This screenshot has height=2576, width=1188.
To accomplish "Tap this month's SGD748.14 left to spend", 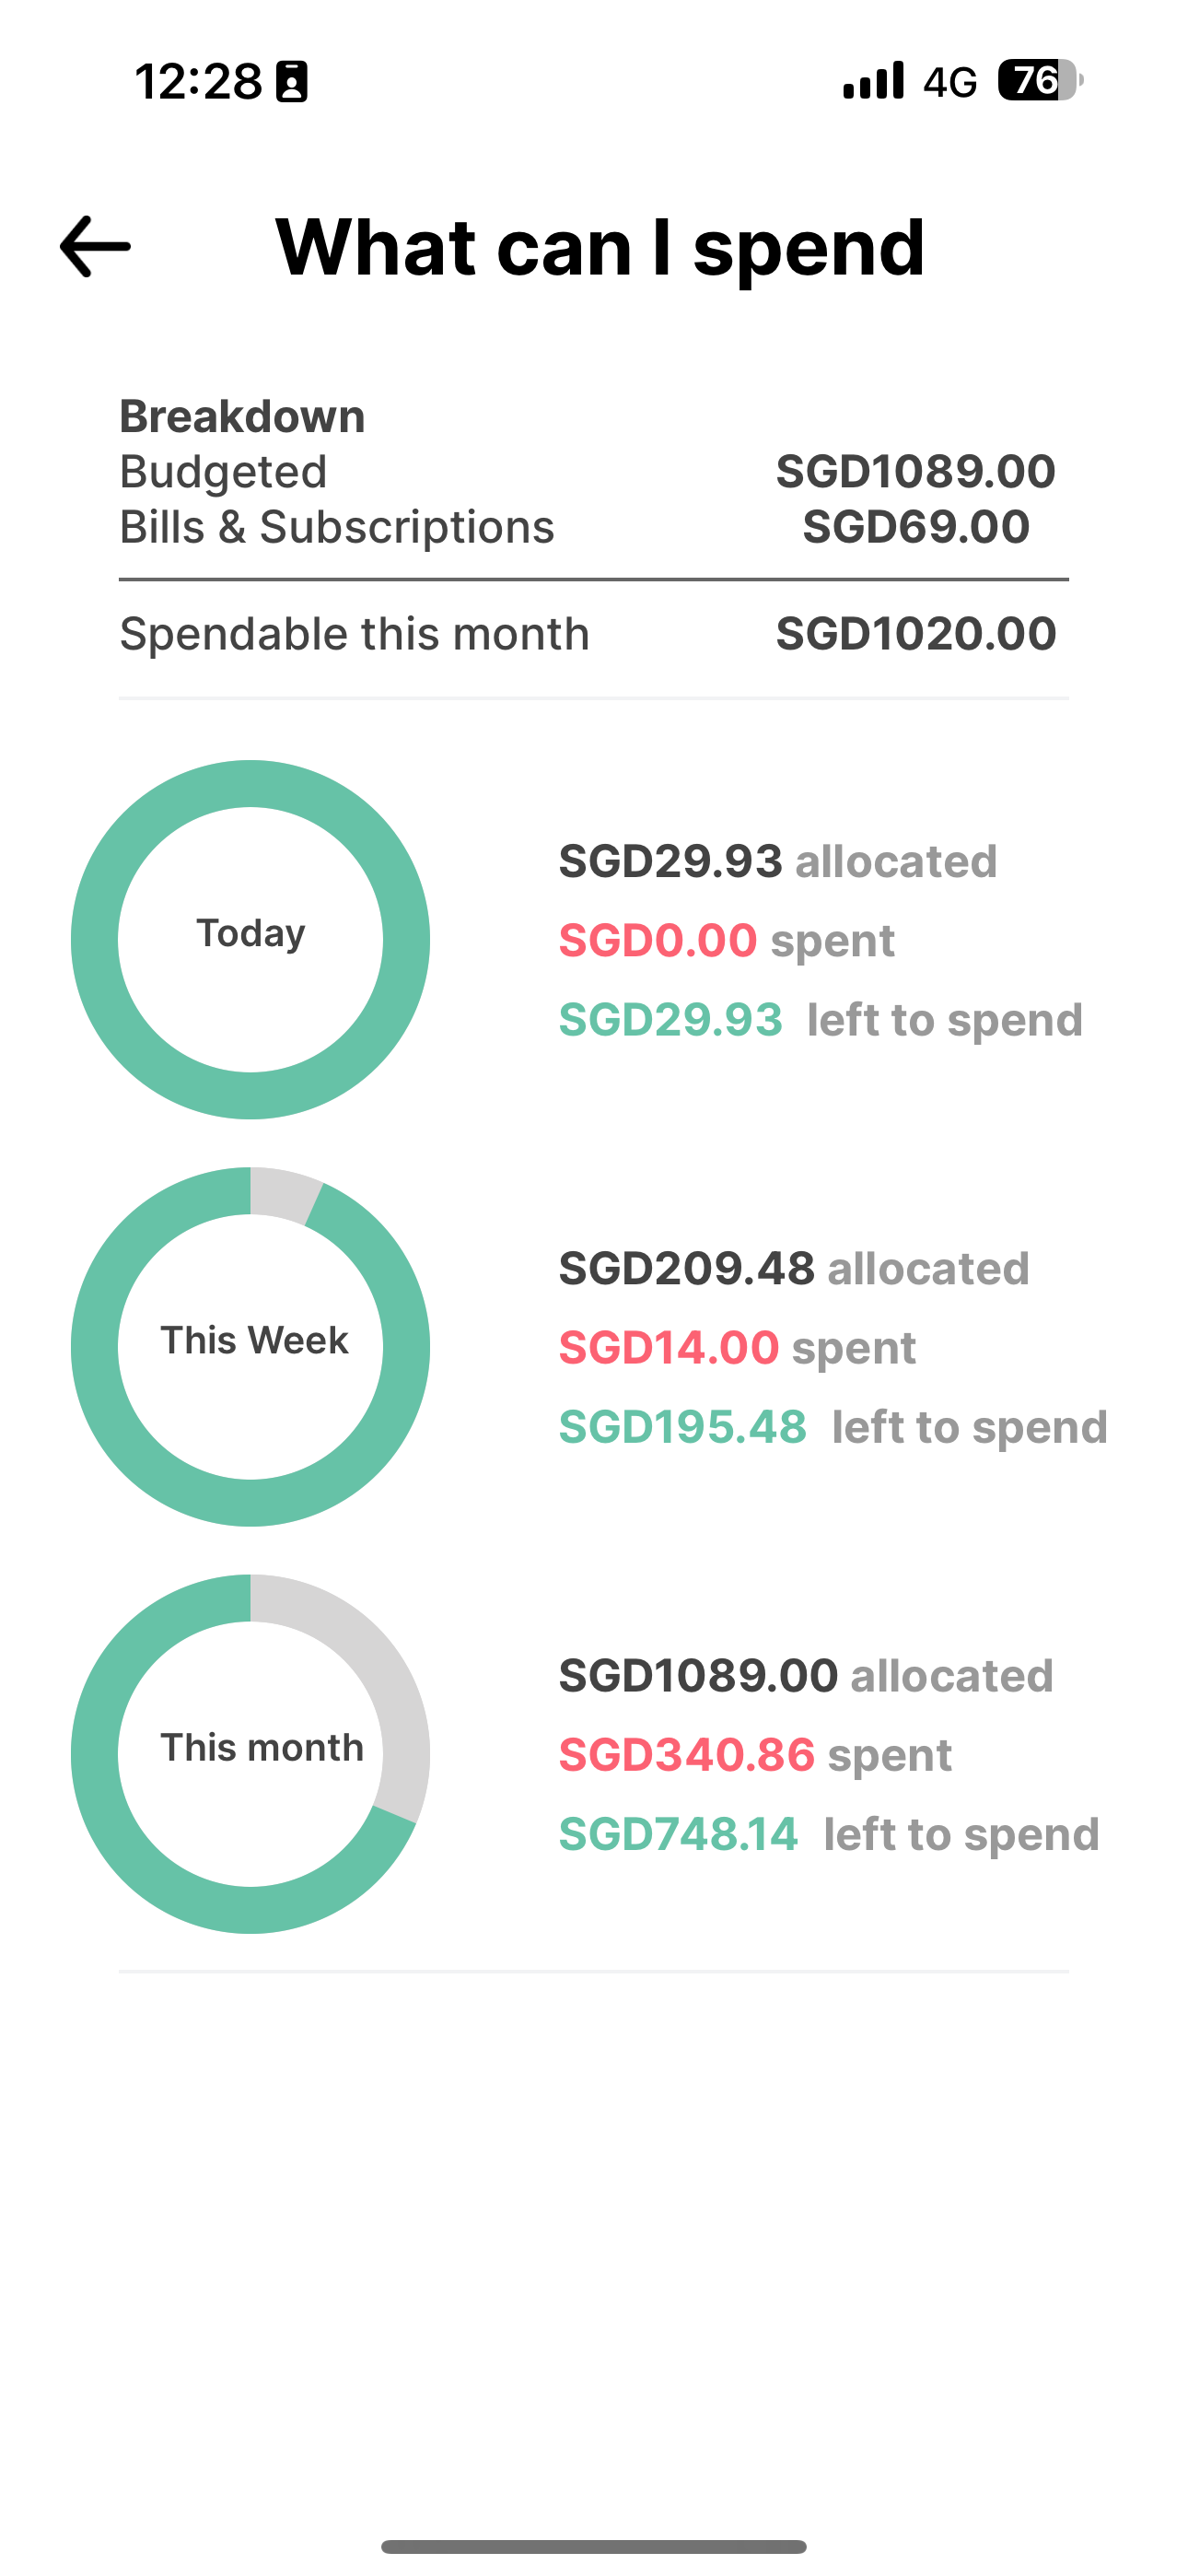I will point(678,1834).
